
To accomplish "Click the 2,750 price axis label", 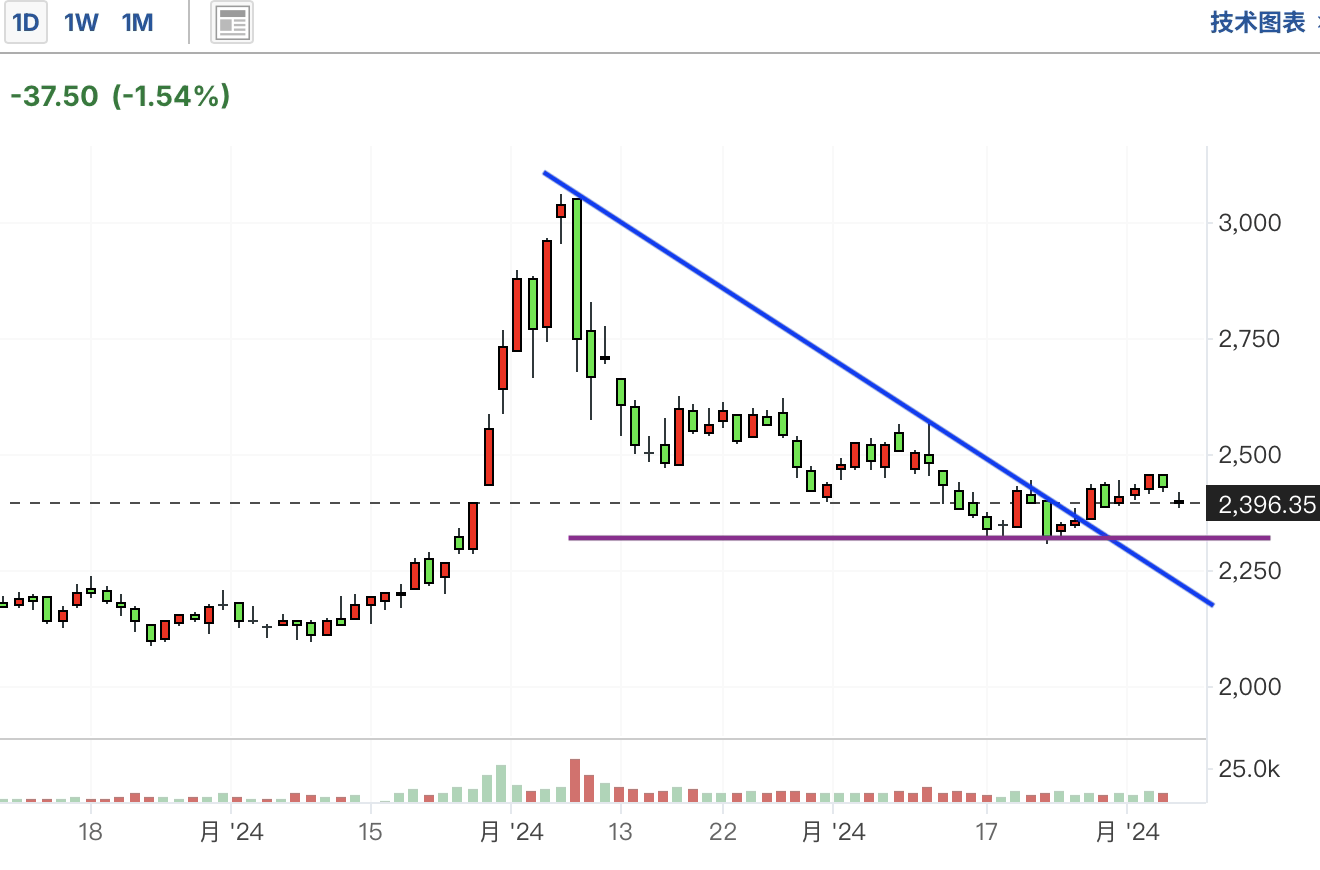I will [x=1249, y=339].
